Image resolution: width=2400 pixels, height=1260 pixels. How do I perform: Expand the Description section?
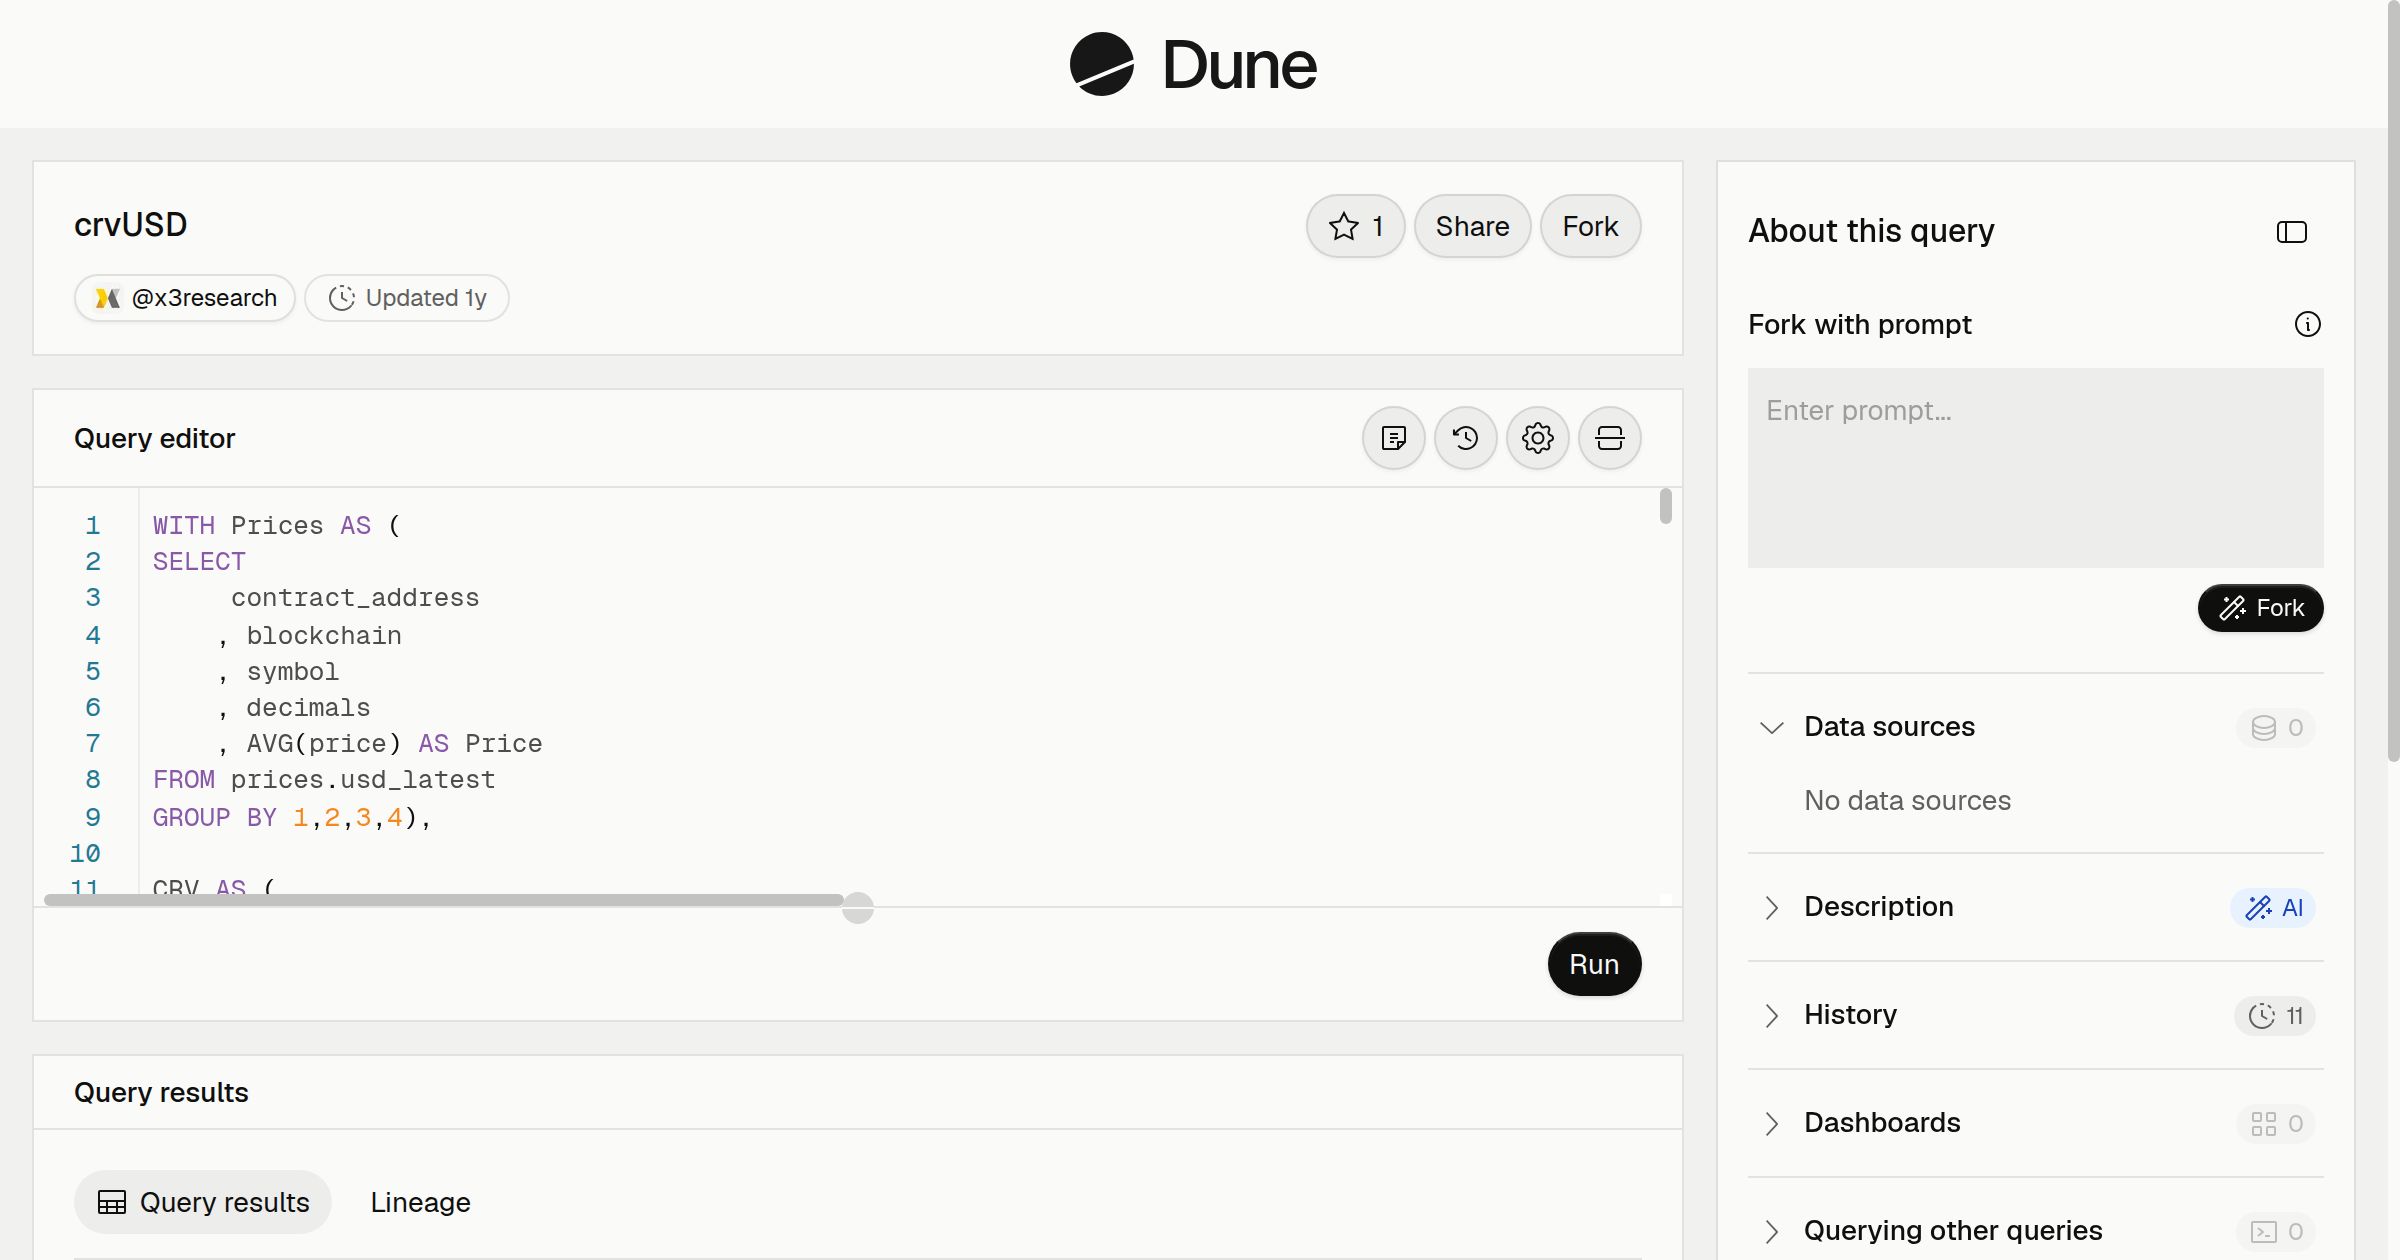[1771, 907]
